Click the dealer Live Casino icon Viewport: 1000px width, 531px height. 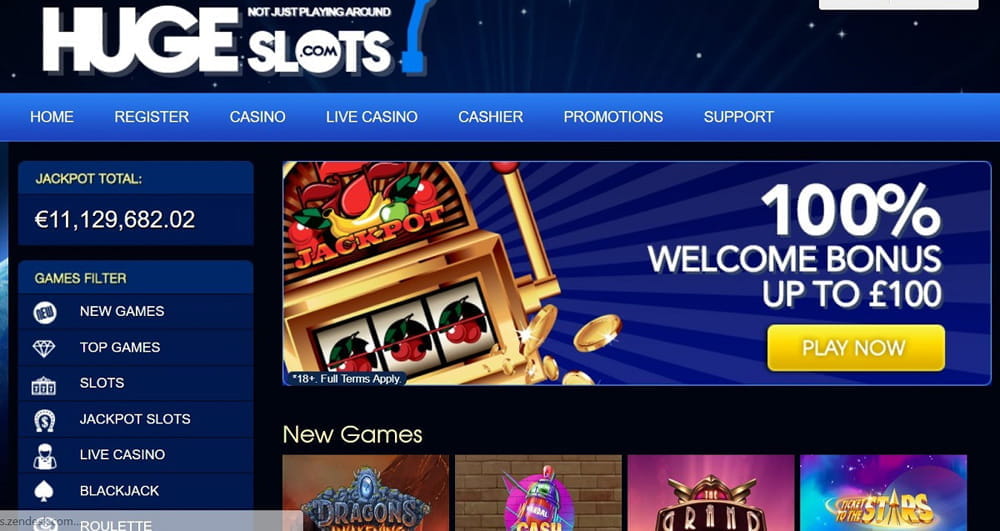click(45, 456)
